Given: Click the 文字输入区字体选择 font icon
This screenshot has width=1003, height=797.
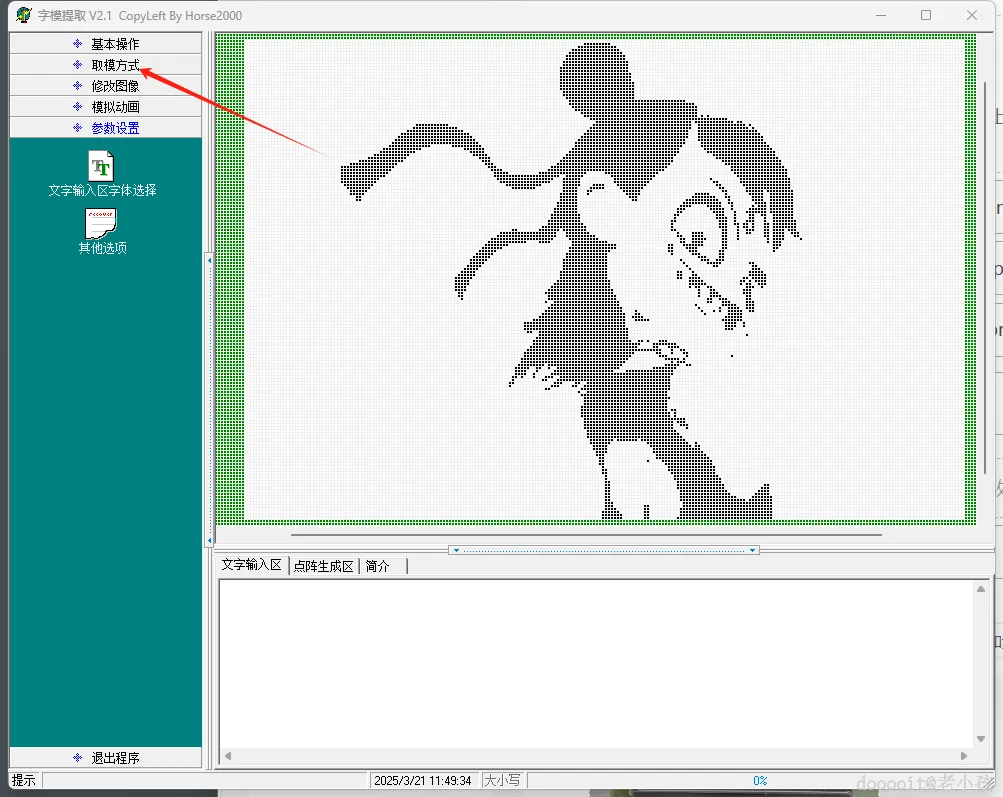Looking at the screenshot, I should [x=101, y=166].
